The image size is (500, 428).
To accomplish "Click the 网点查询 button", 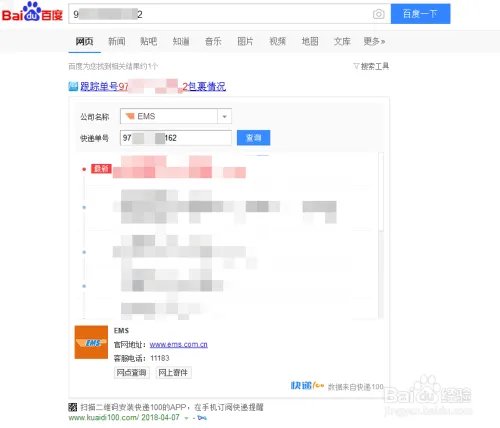I will 131,372.
